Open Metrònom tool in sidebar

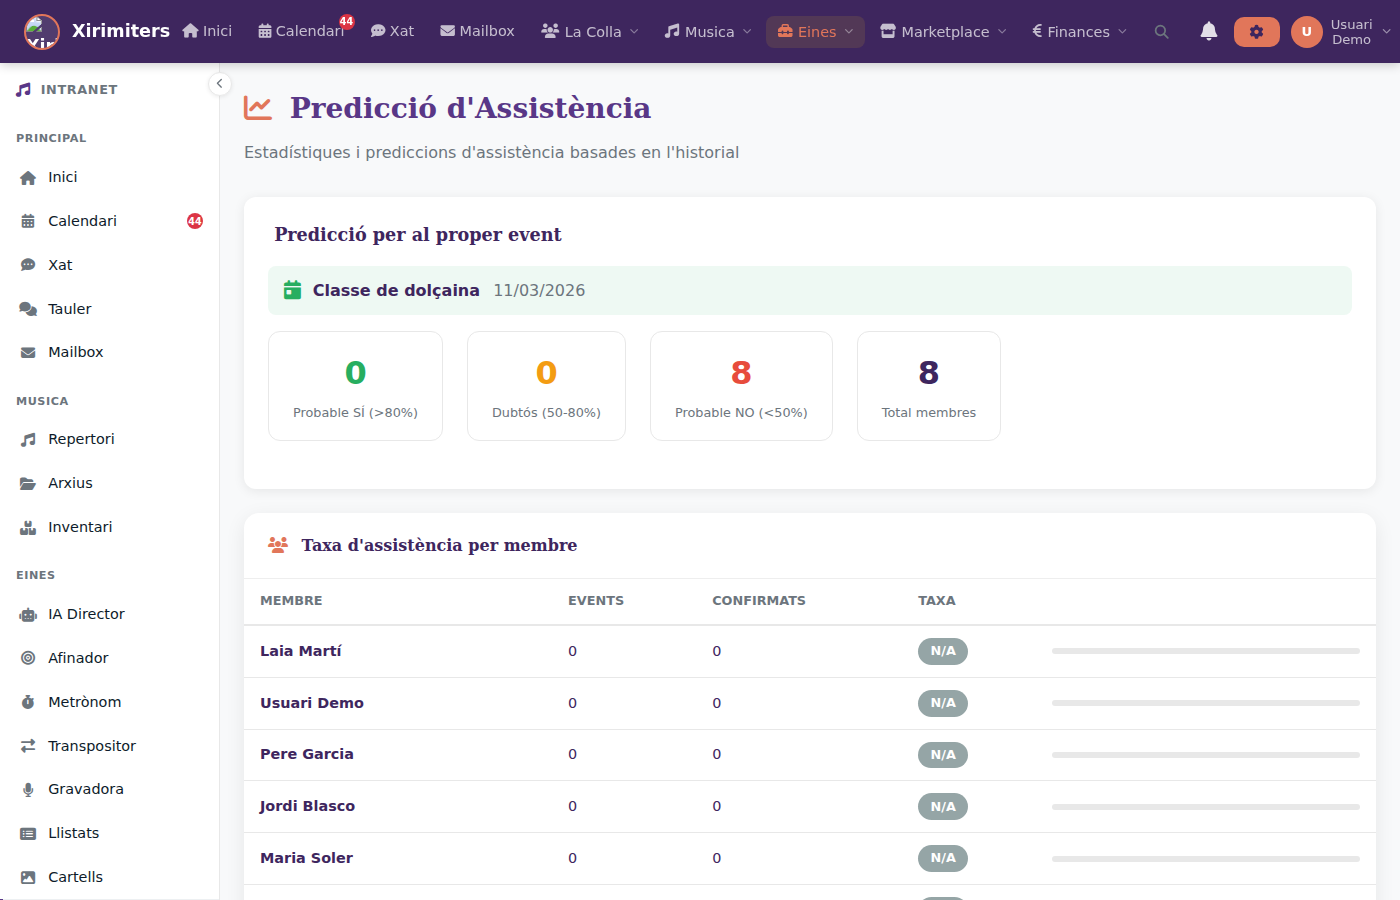[84, 702]
